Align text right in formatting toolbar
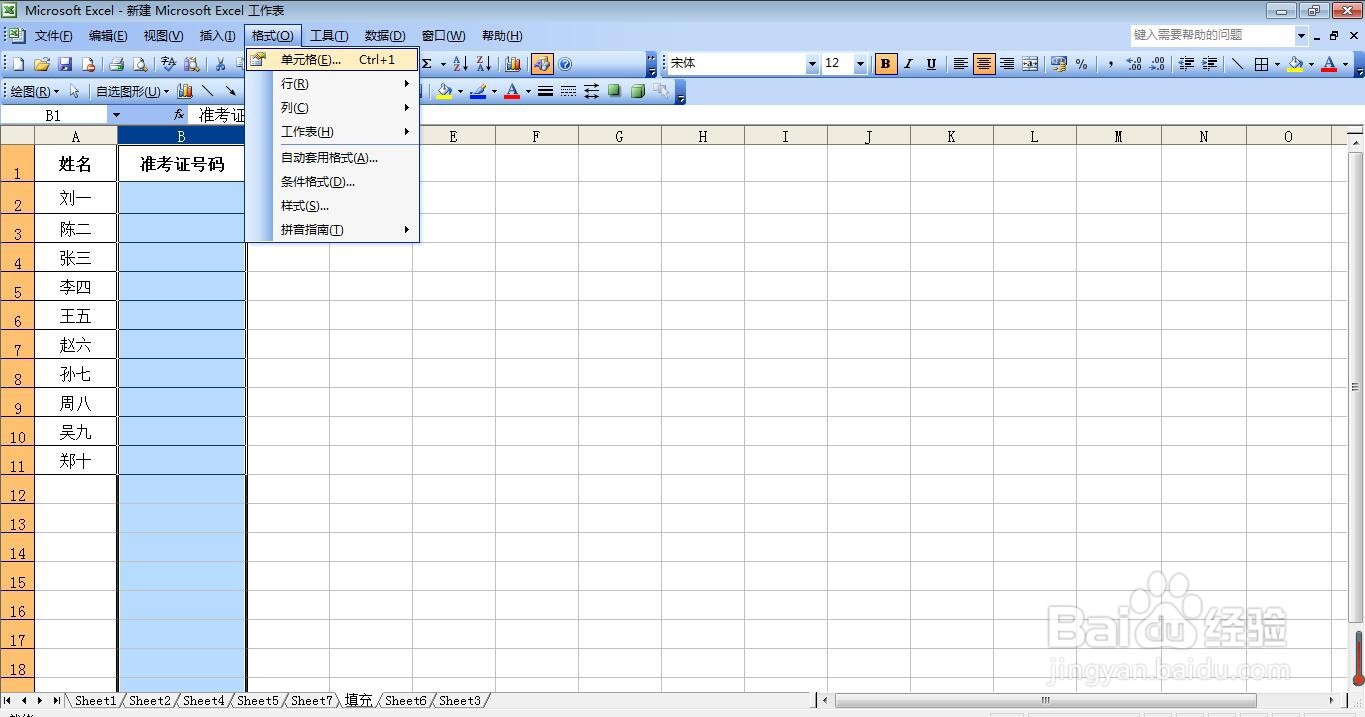Viewport: 1365px width, 717px height. (1007, 64)
